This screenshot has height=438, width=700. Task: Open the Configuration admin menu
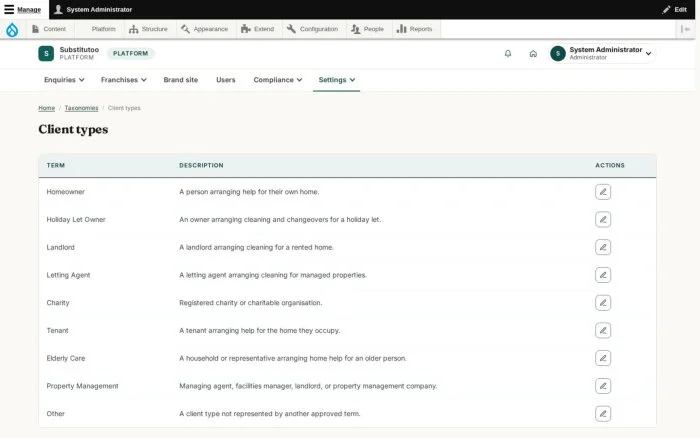(x=312, y=29)
